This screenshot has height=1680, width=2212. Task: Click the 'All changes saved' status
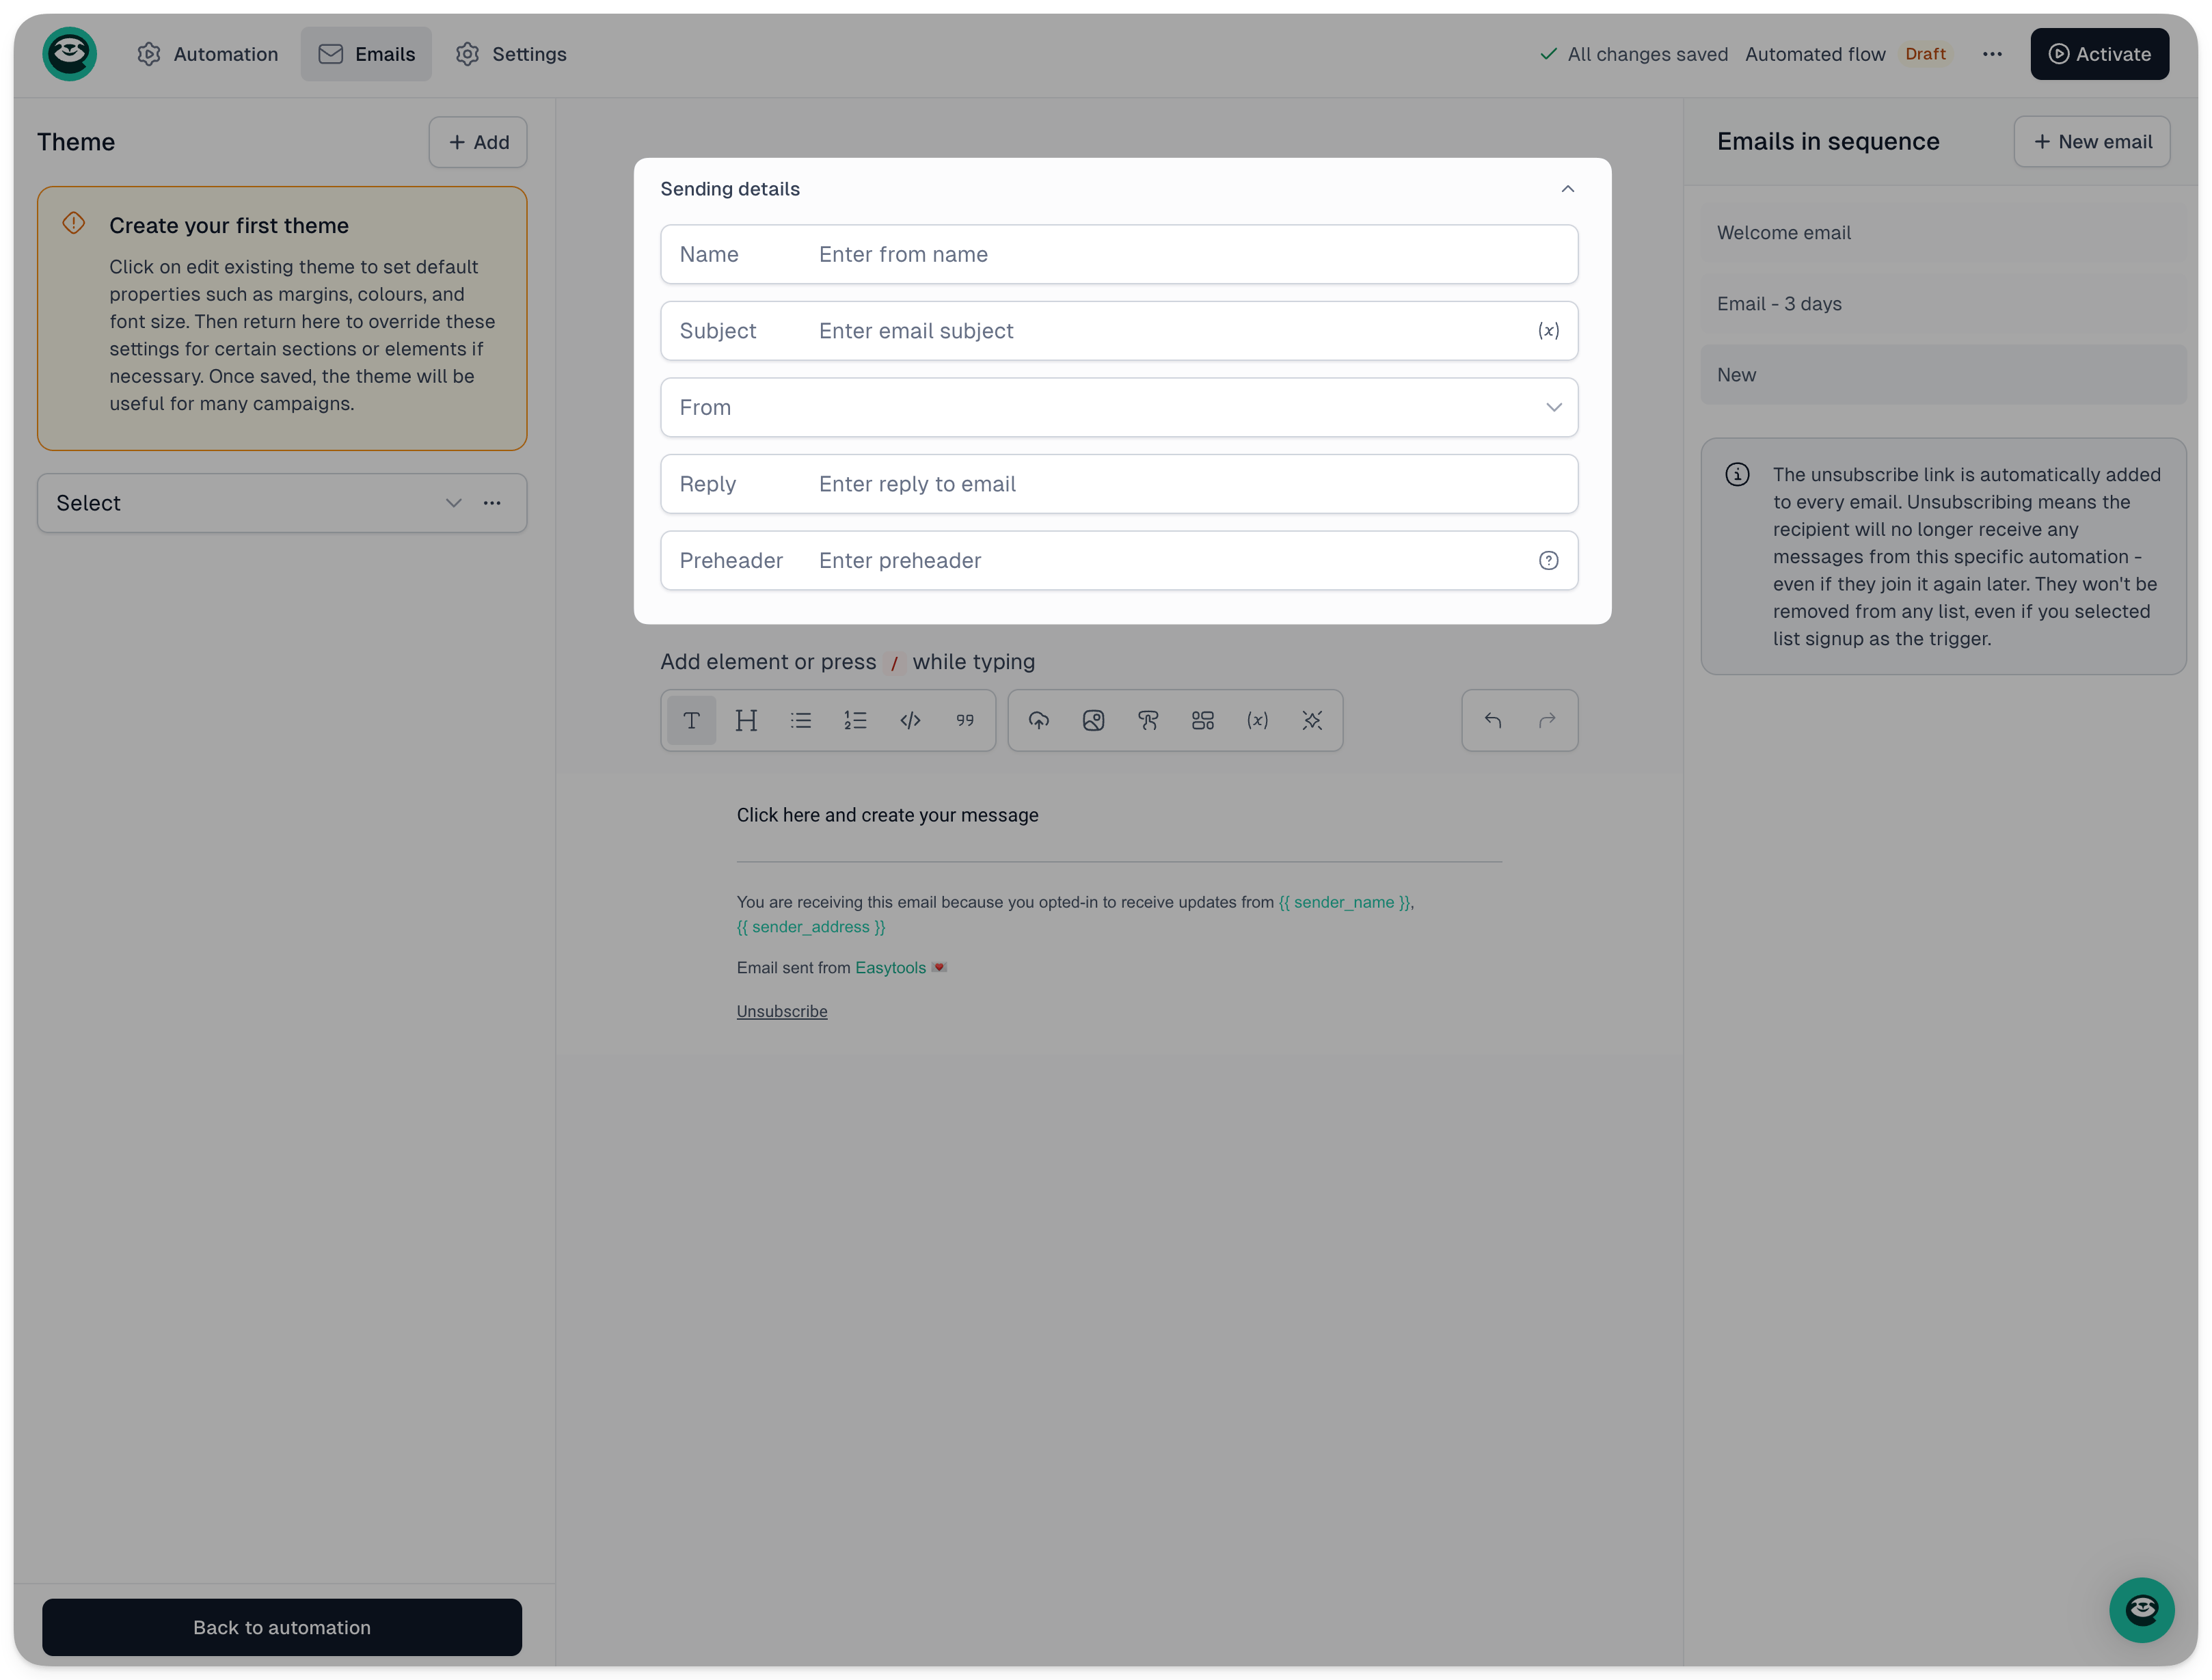pyautogui.click(x=1635, y=54)
